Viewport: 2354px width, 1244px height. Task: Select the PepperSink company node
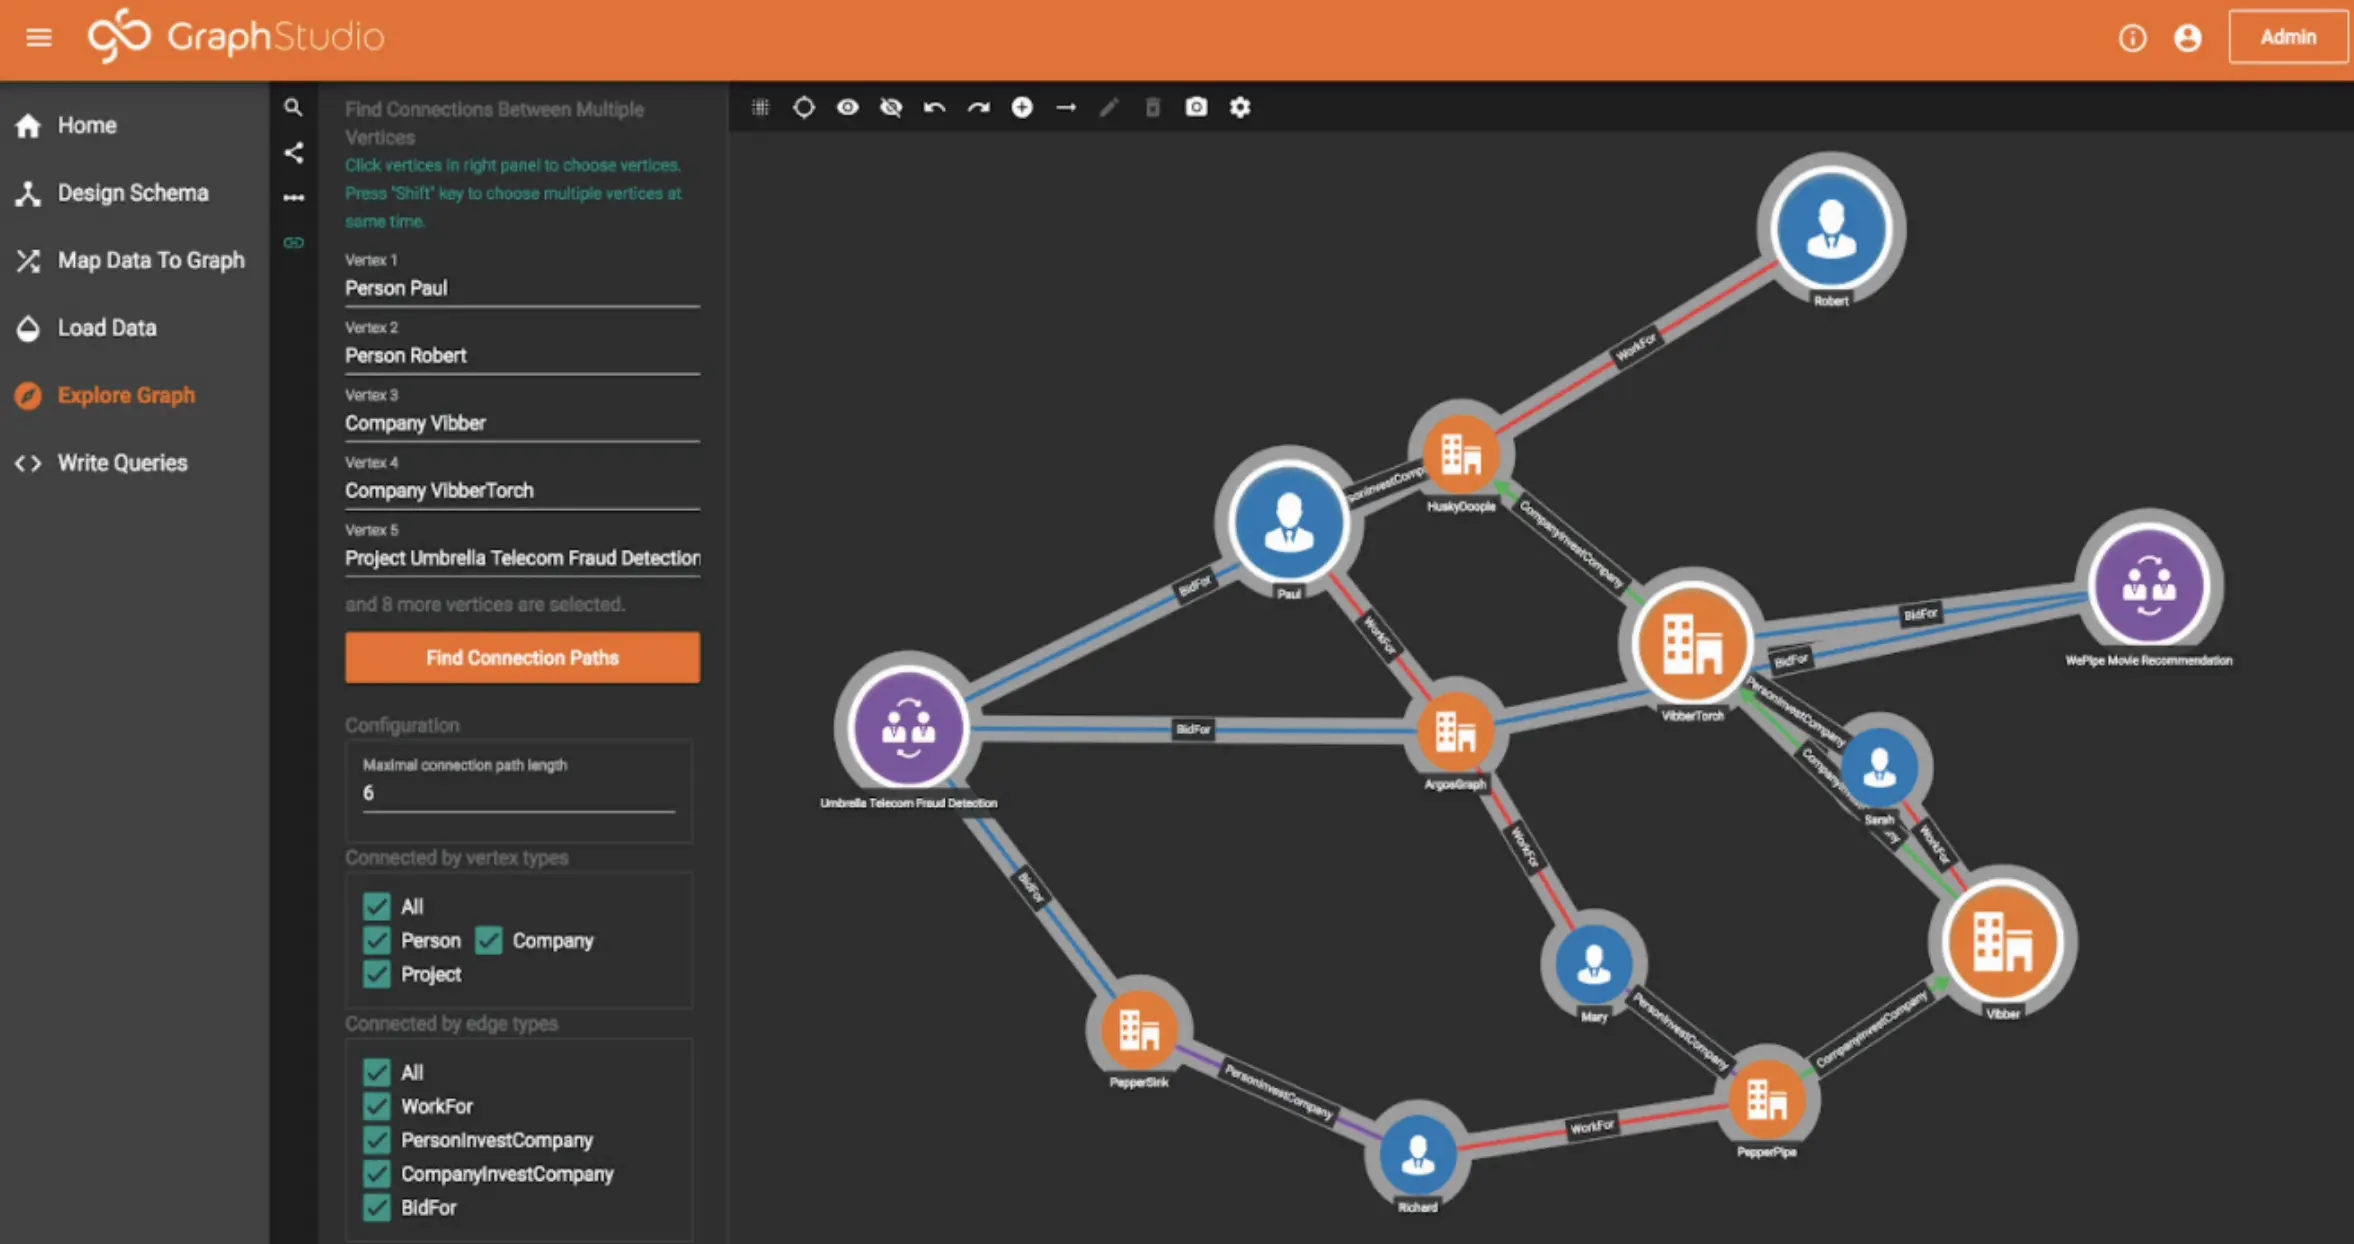pos(1138,1028)
